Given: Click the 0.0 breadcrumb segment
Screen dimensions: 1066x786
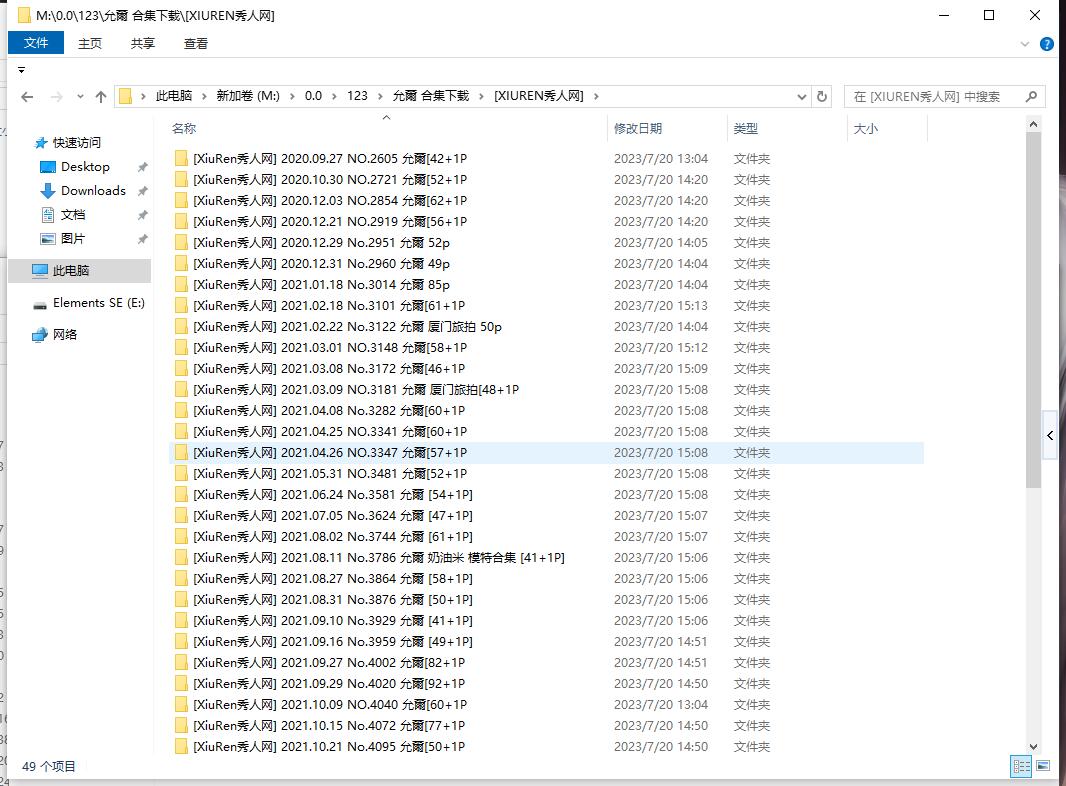Looking at the screenshot, I should 313,96.
